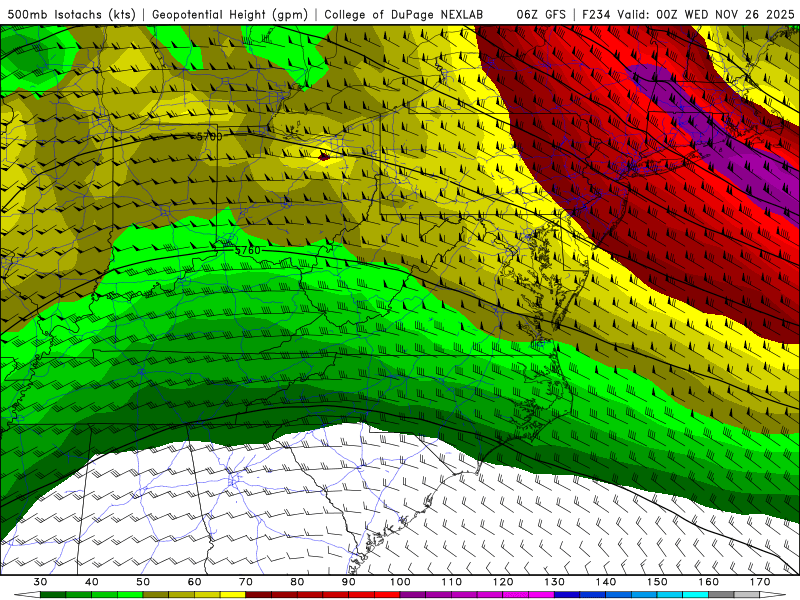800x600 pixels.
Task: Click the 110 value on the legend
Action: coord(452,582)
